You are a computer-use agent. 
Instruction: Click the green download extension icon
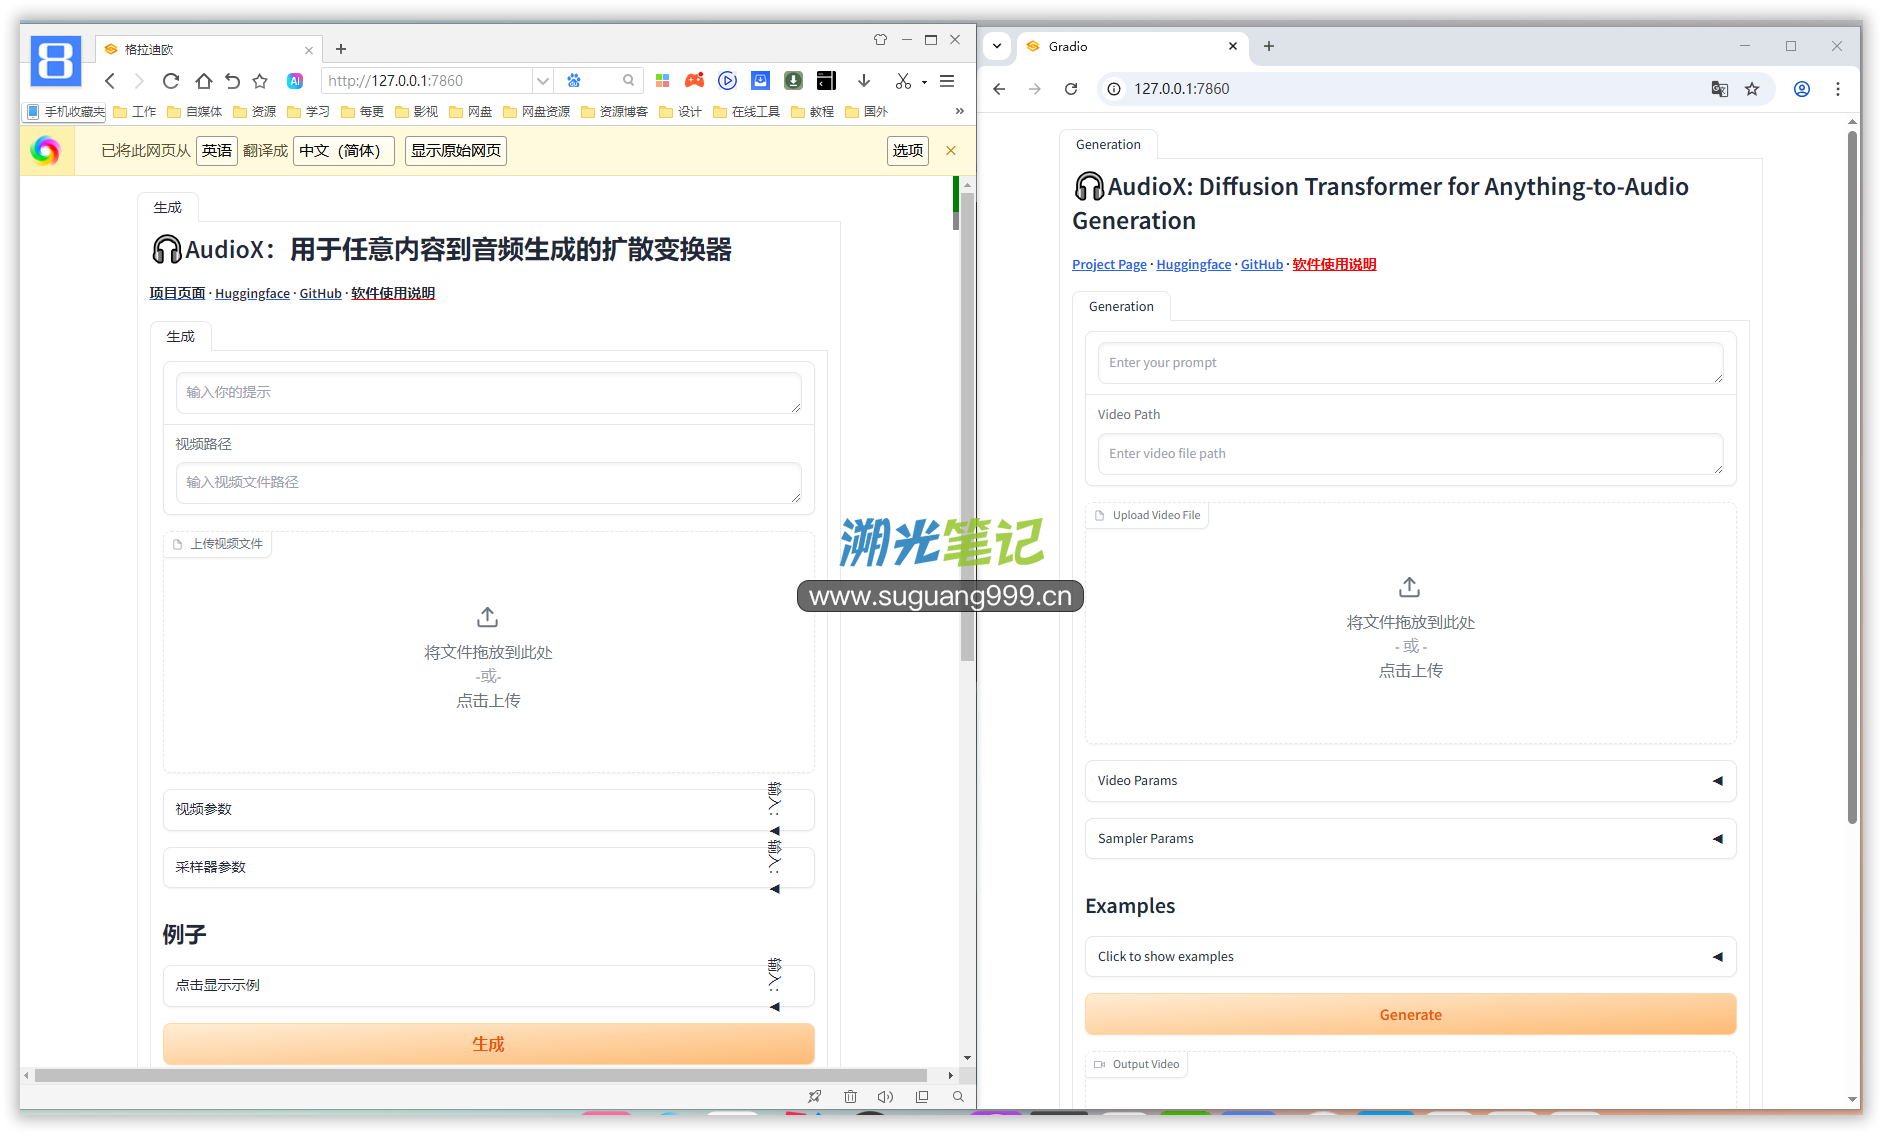(793, 80)
